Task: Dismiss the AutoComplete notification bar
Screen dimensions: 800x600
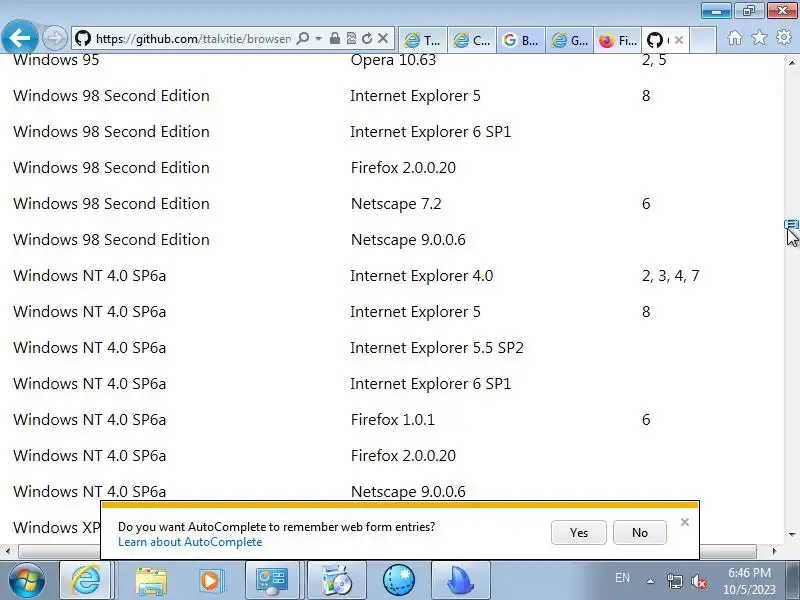Action: [x=685, y=522]
